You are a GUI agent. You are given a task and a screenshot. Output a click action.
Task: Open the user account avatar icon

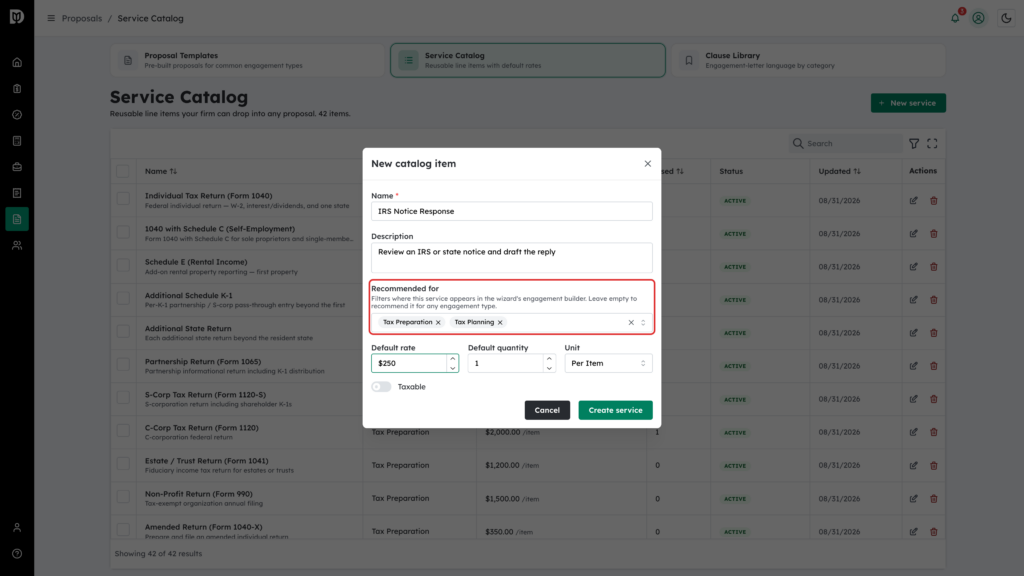coord(978,18)
